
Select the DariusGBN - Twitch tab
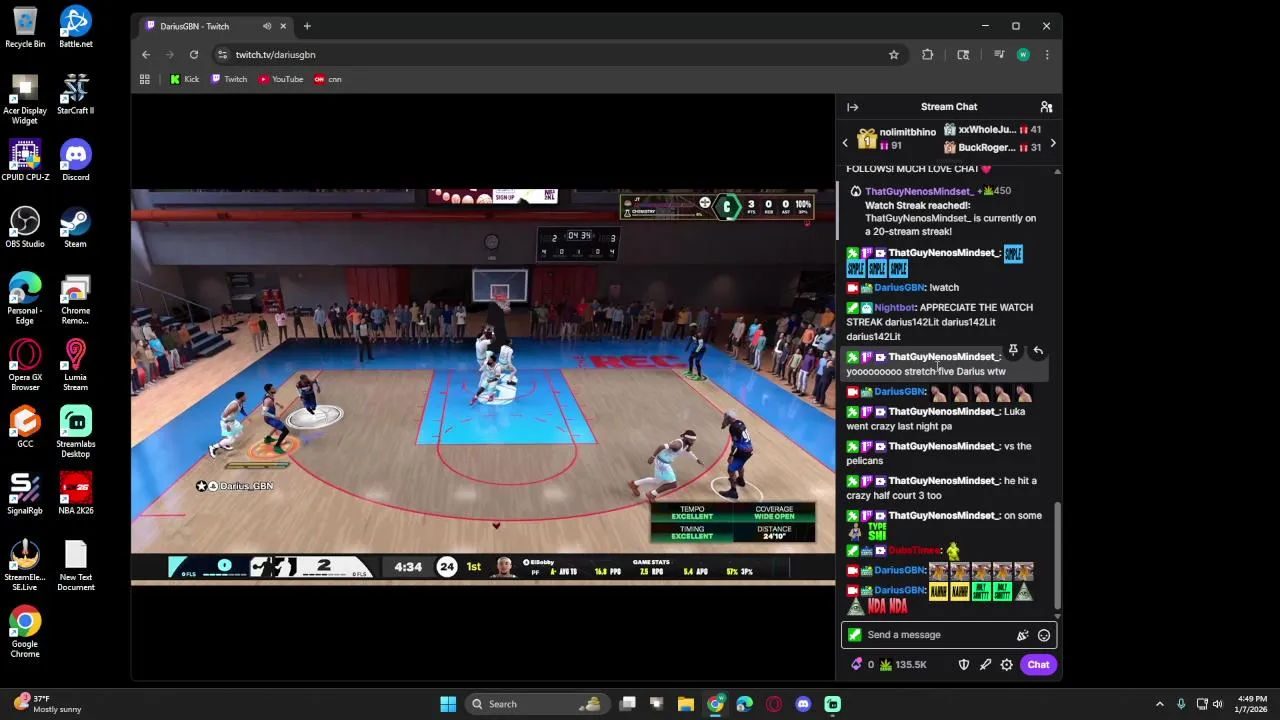(x=215, y=26)
